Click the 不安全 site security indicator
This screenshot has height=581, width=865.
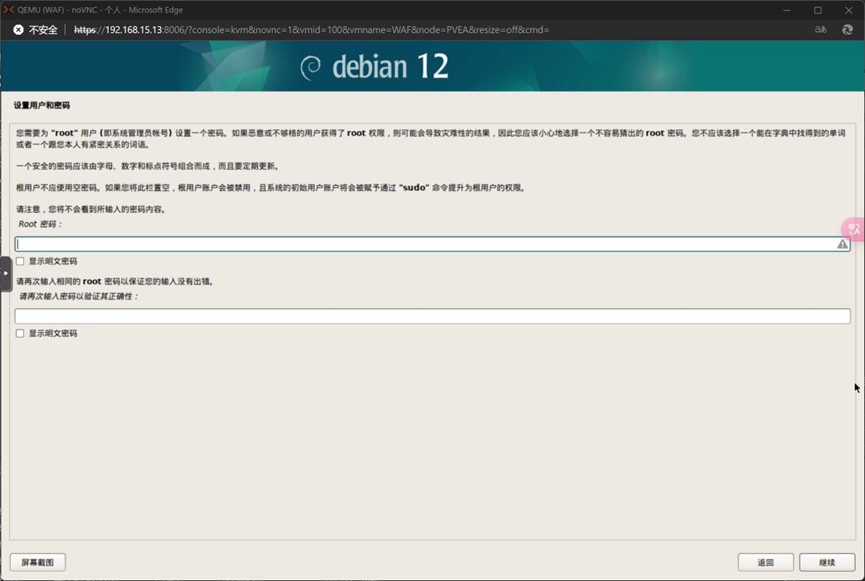pos(35,30)
